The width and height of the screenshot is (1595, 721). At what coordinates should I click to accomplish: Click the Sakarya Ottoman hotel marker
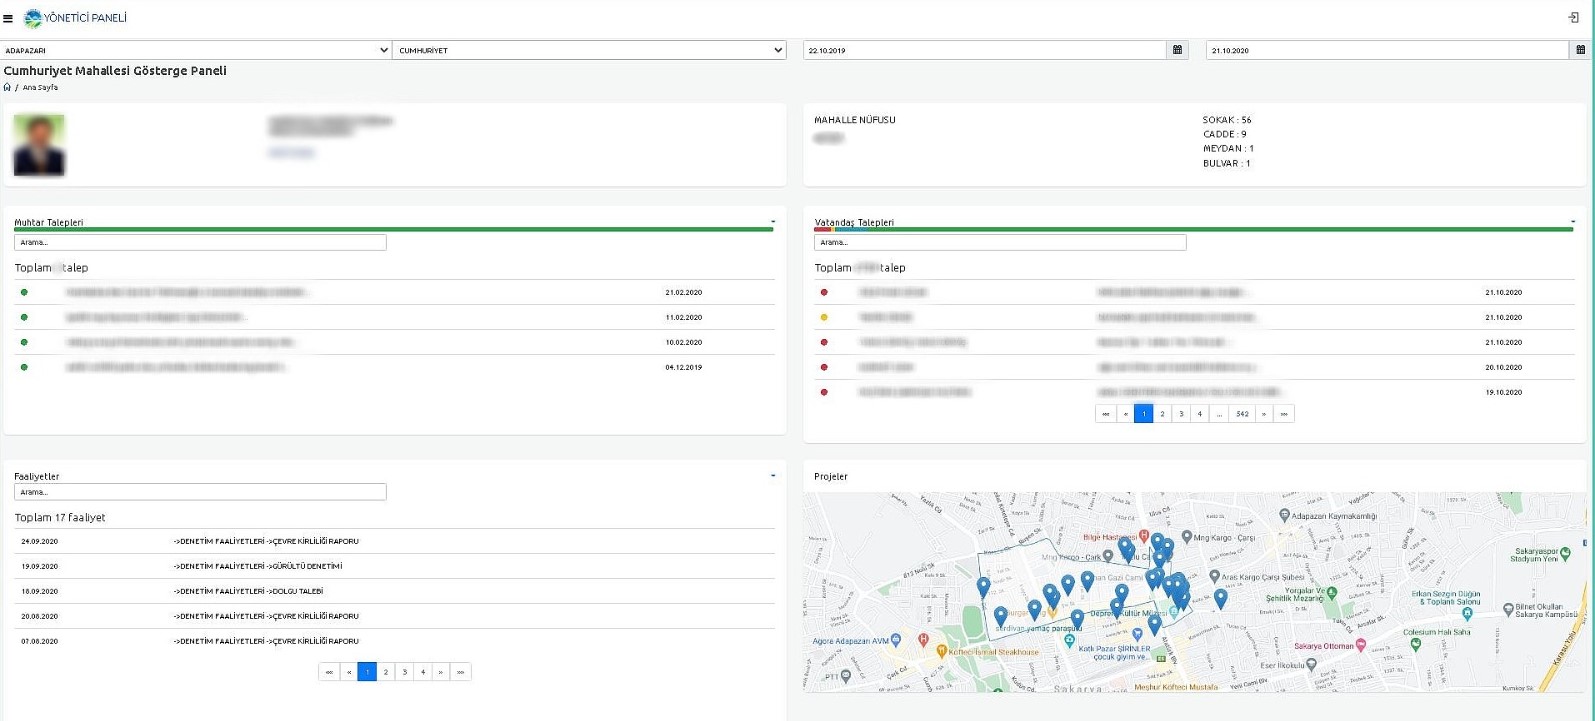1361,646
